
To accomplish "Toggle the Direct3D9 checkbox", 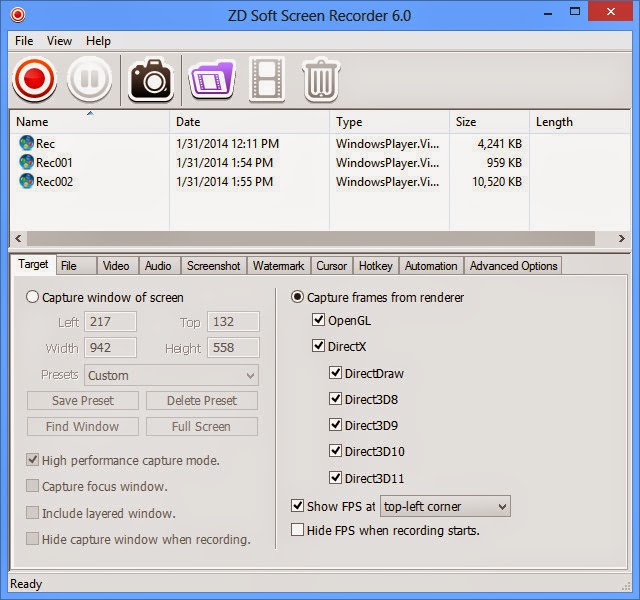I will coord(335,424).
